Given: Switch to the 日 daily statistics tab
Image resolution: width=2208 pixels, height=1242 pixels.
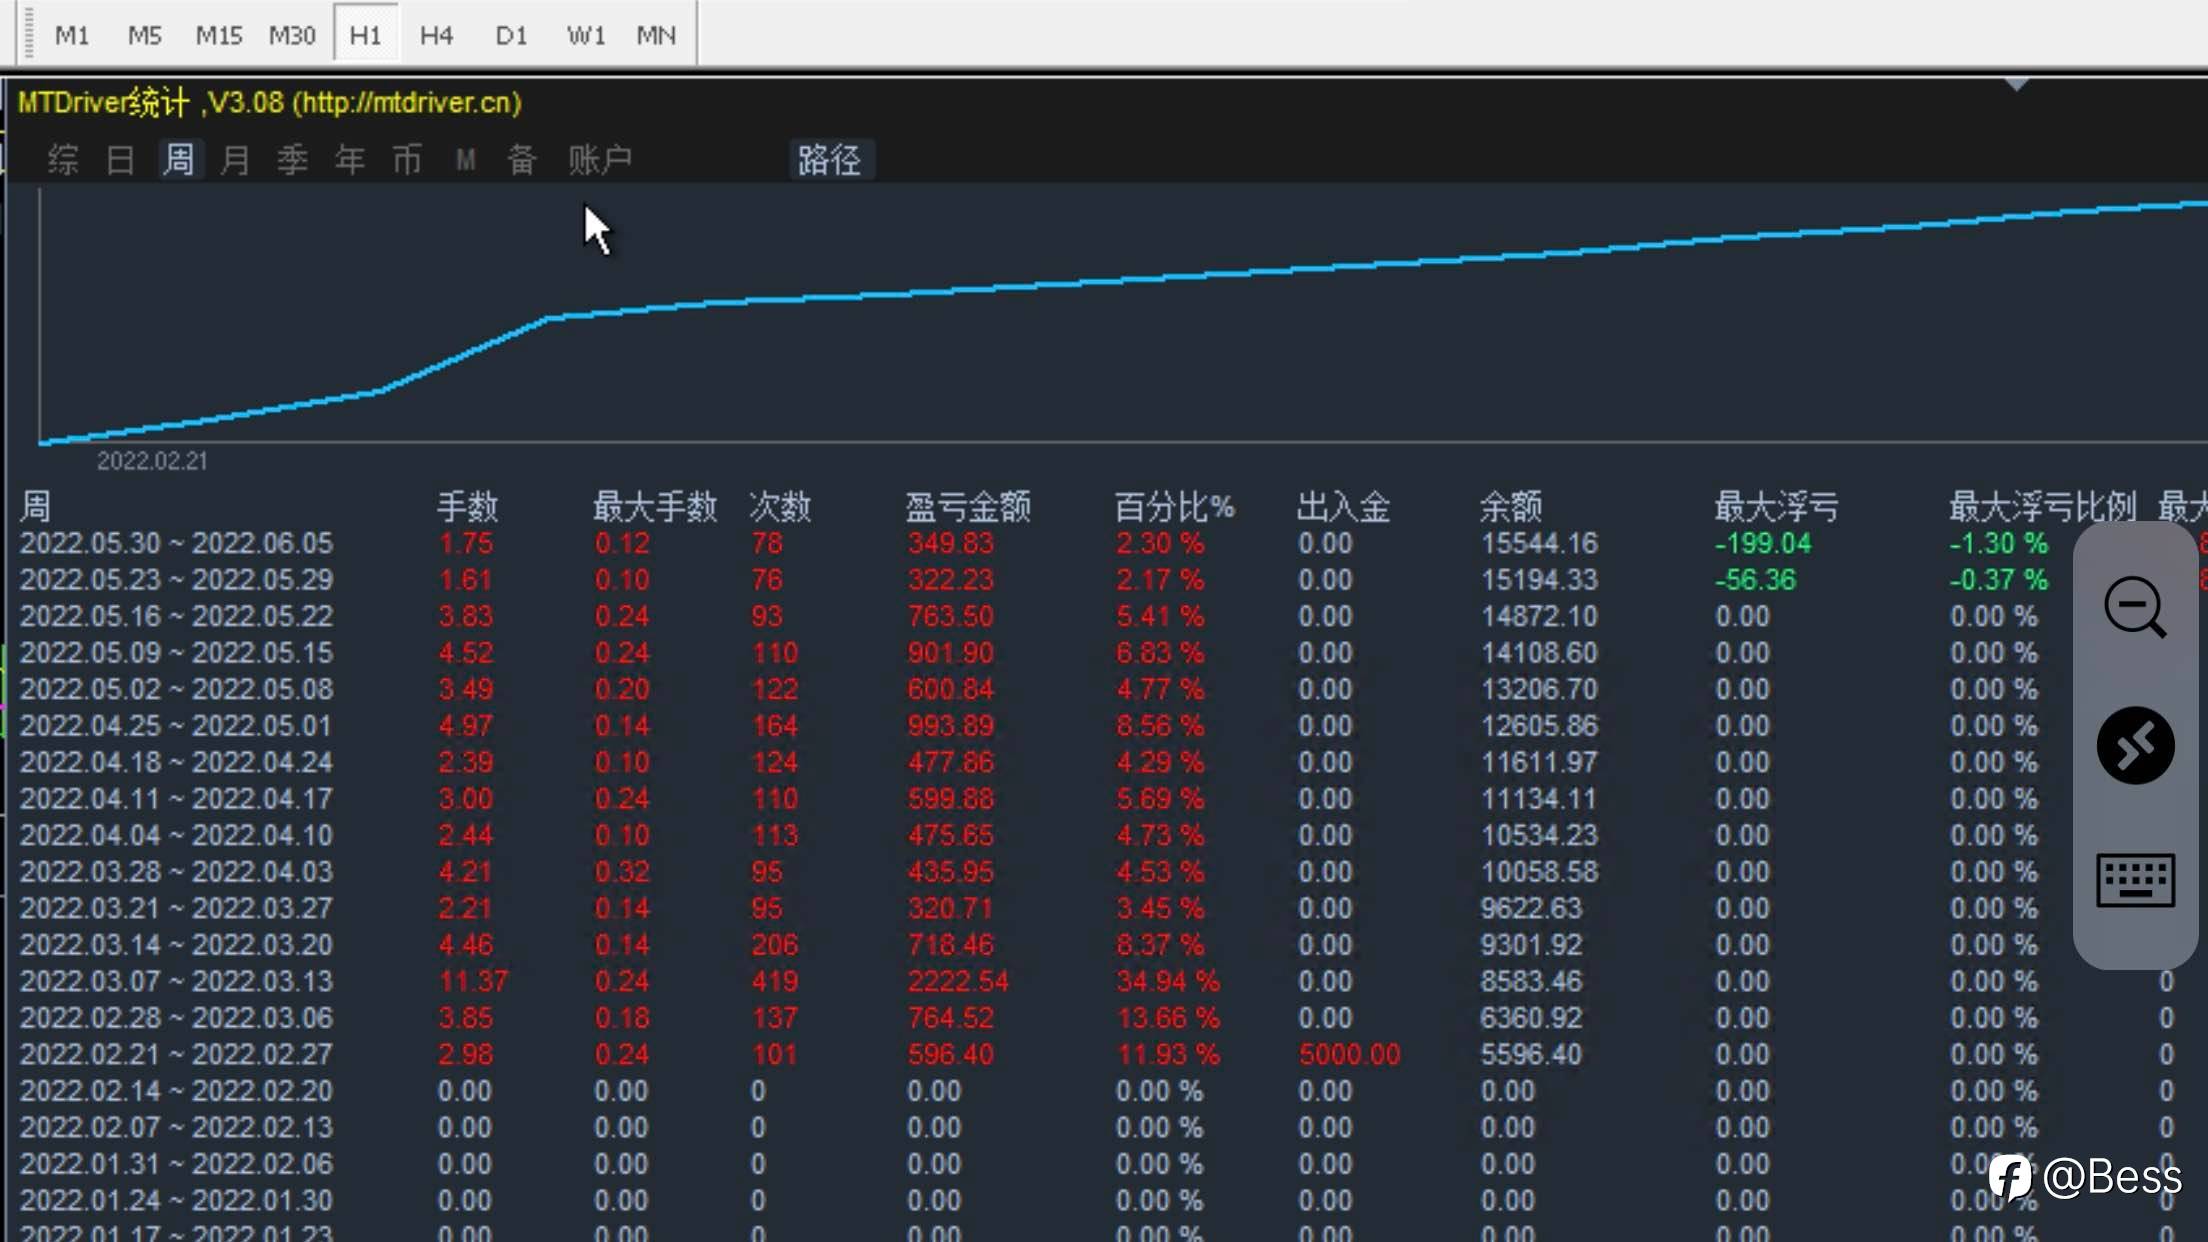Looking at the screenshot, I should coord(120,160).
